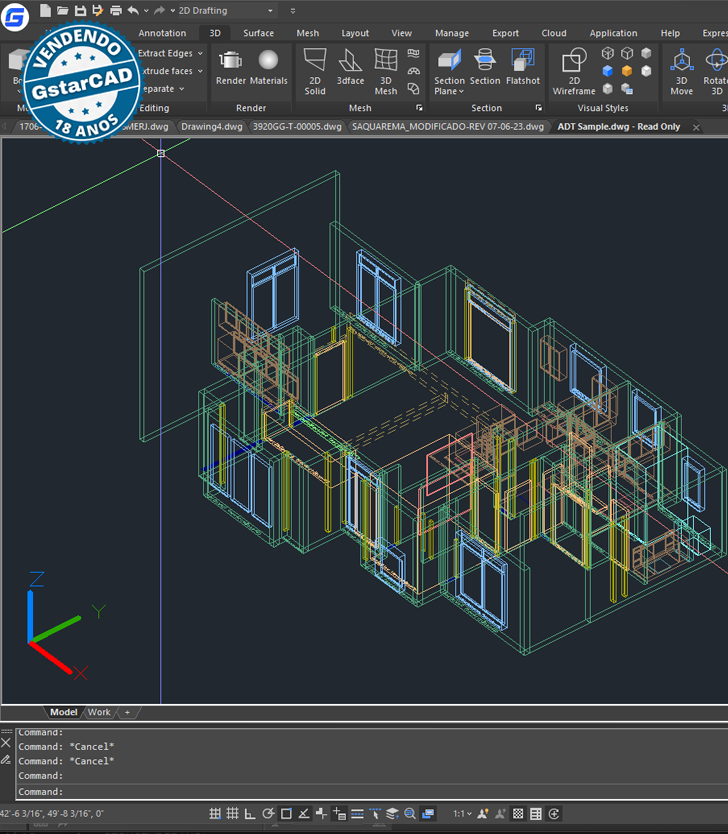Toggle ortho mode in status bar

click(x=250, y=814)
